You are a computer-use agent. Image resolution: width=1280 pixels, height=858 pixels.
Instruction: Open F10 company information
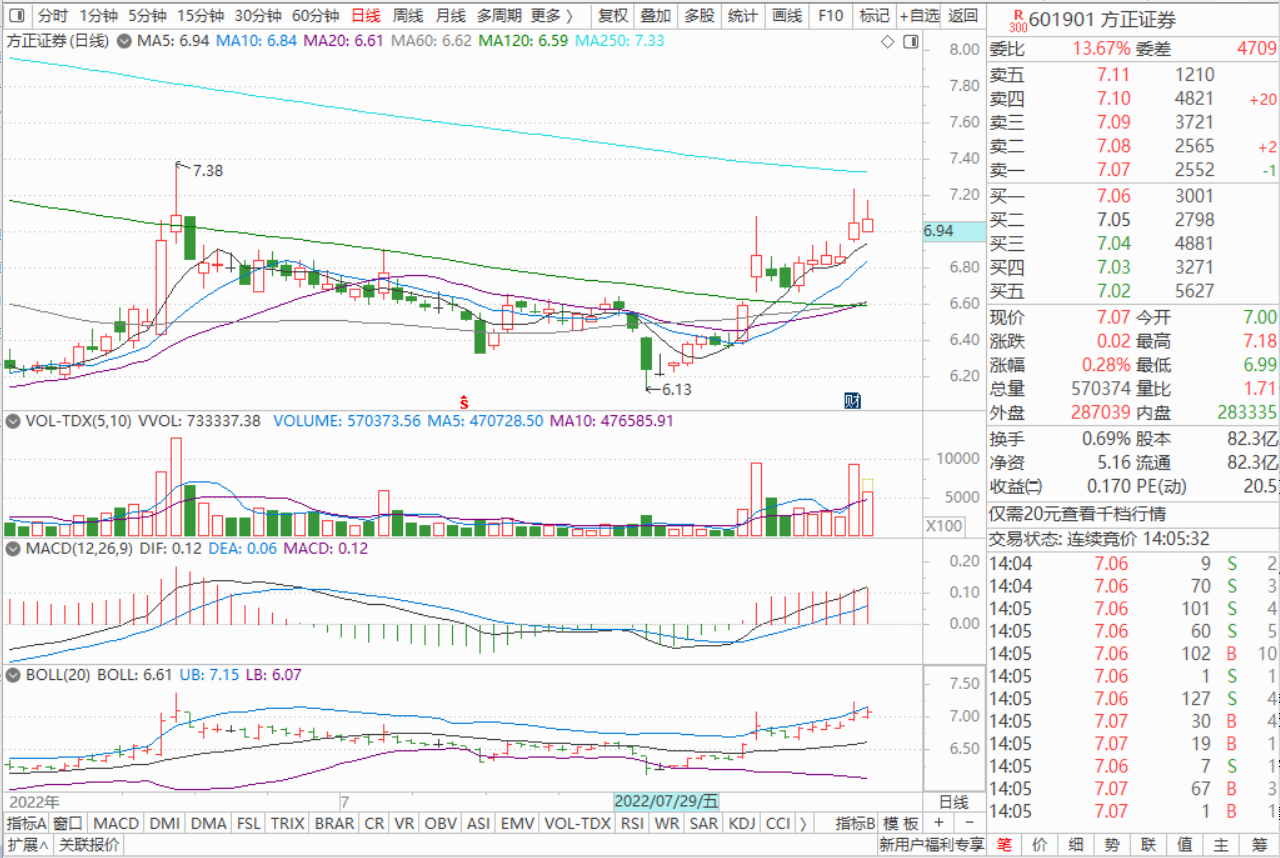click(x=831, y=16)
